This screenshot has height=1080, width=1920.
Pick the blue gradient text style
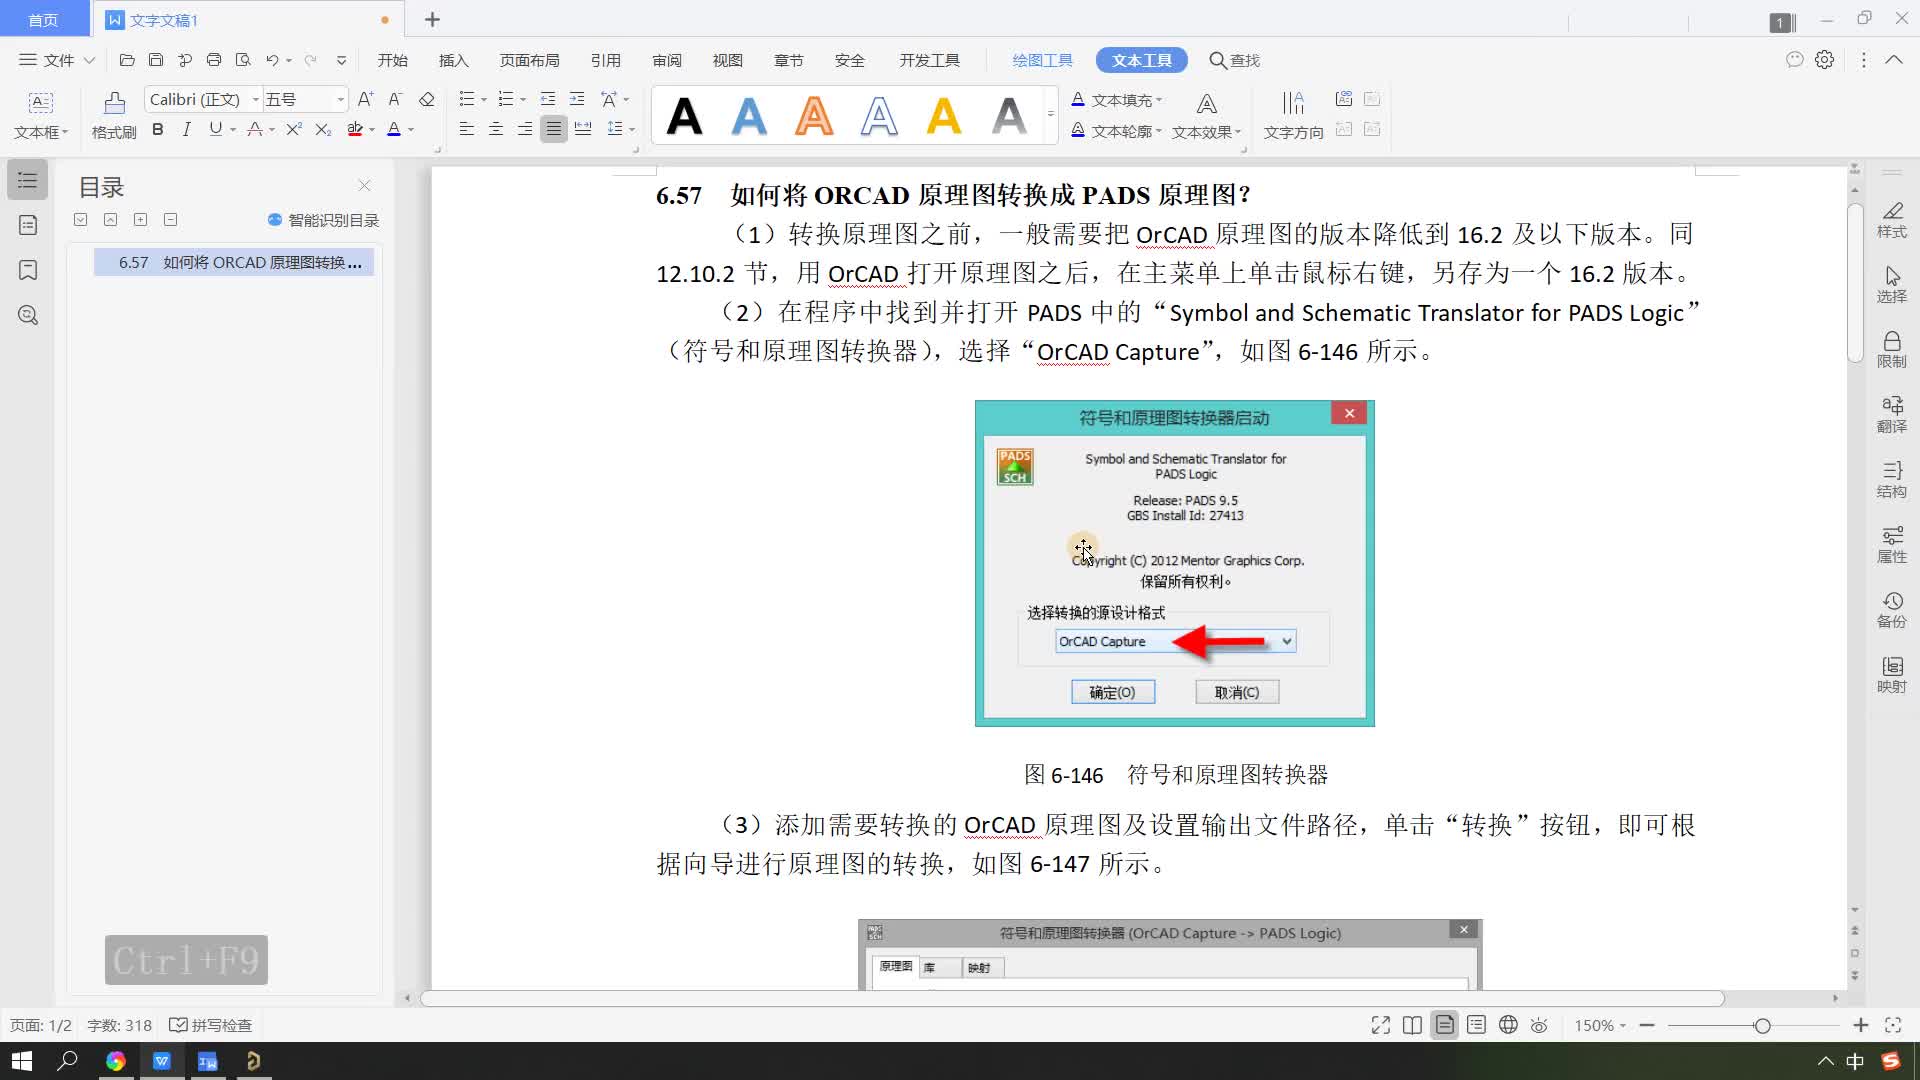pos(748,116)
